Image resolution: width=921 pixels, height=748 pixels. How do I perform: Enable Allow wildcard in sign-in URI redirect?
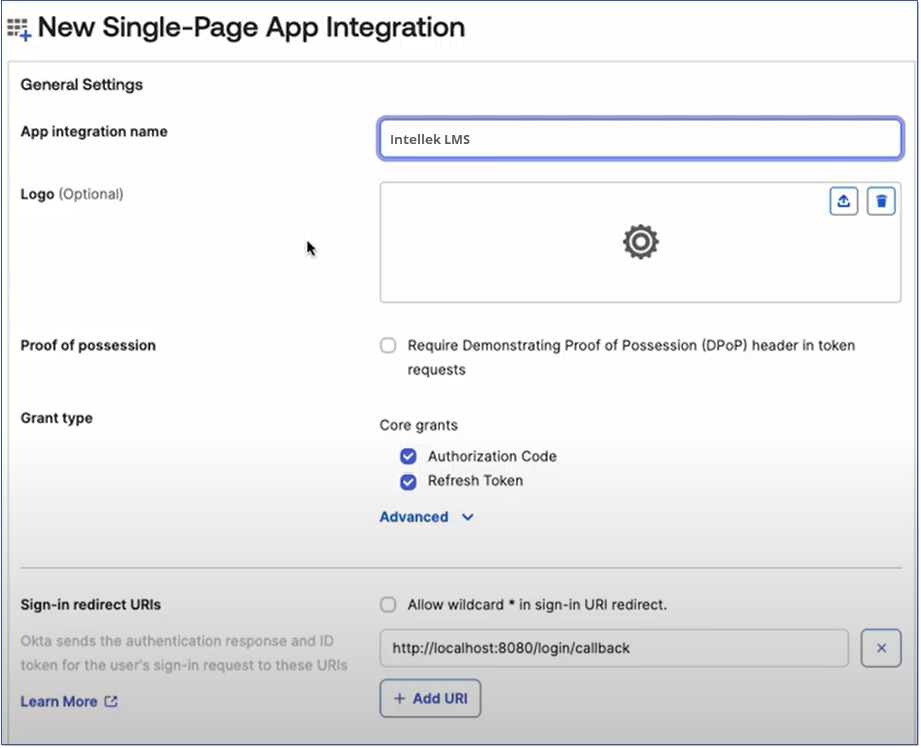(x=388, y=605)
